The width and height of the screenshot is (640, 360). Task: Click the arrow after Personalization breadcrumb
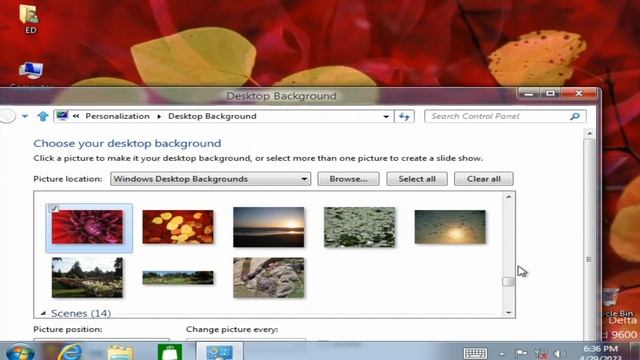click(159, 116)
